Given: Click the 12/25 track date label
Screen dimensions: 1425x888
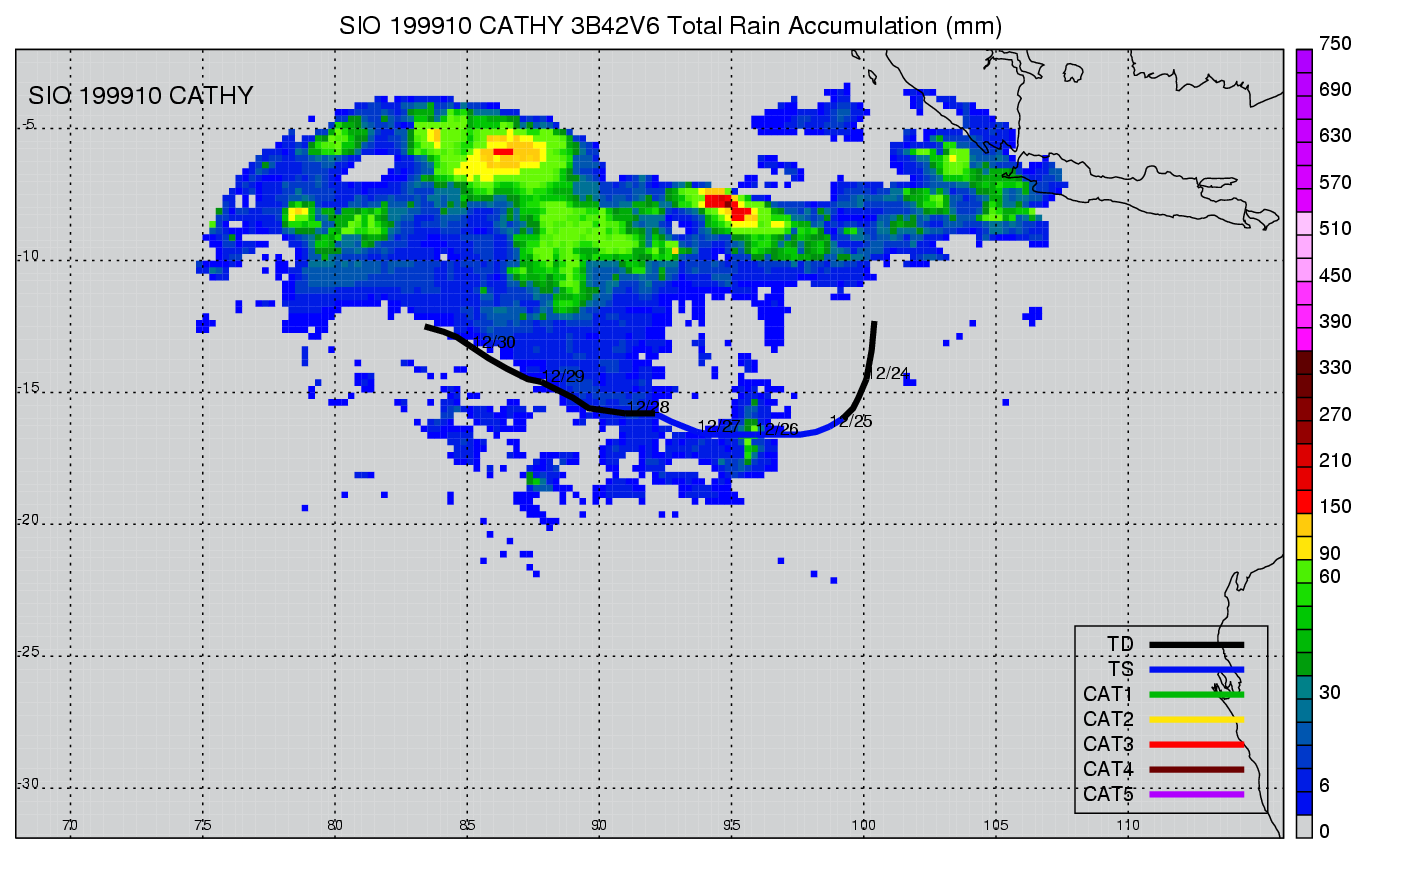Looking at the screenshot, I should tap(851, 422).
